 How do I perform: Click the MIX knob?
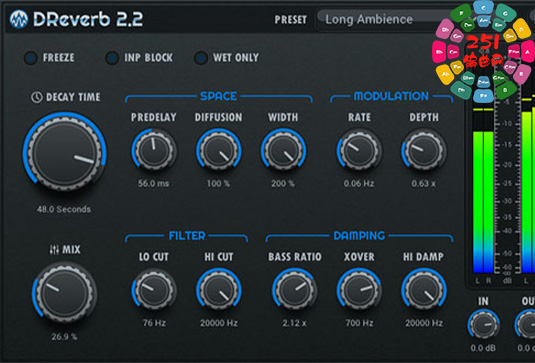(x=64, y=293)
